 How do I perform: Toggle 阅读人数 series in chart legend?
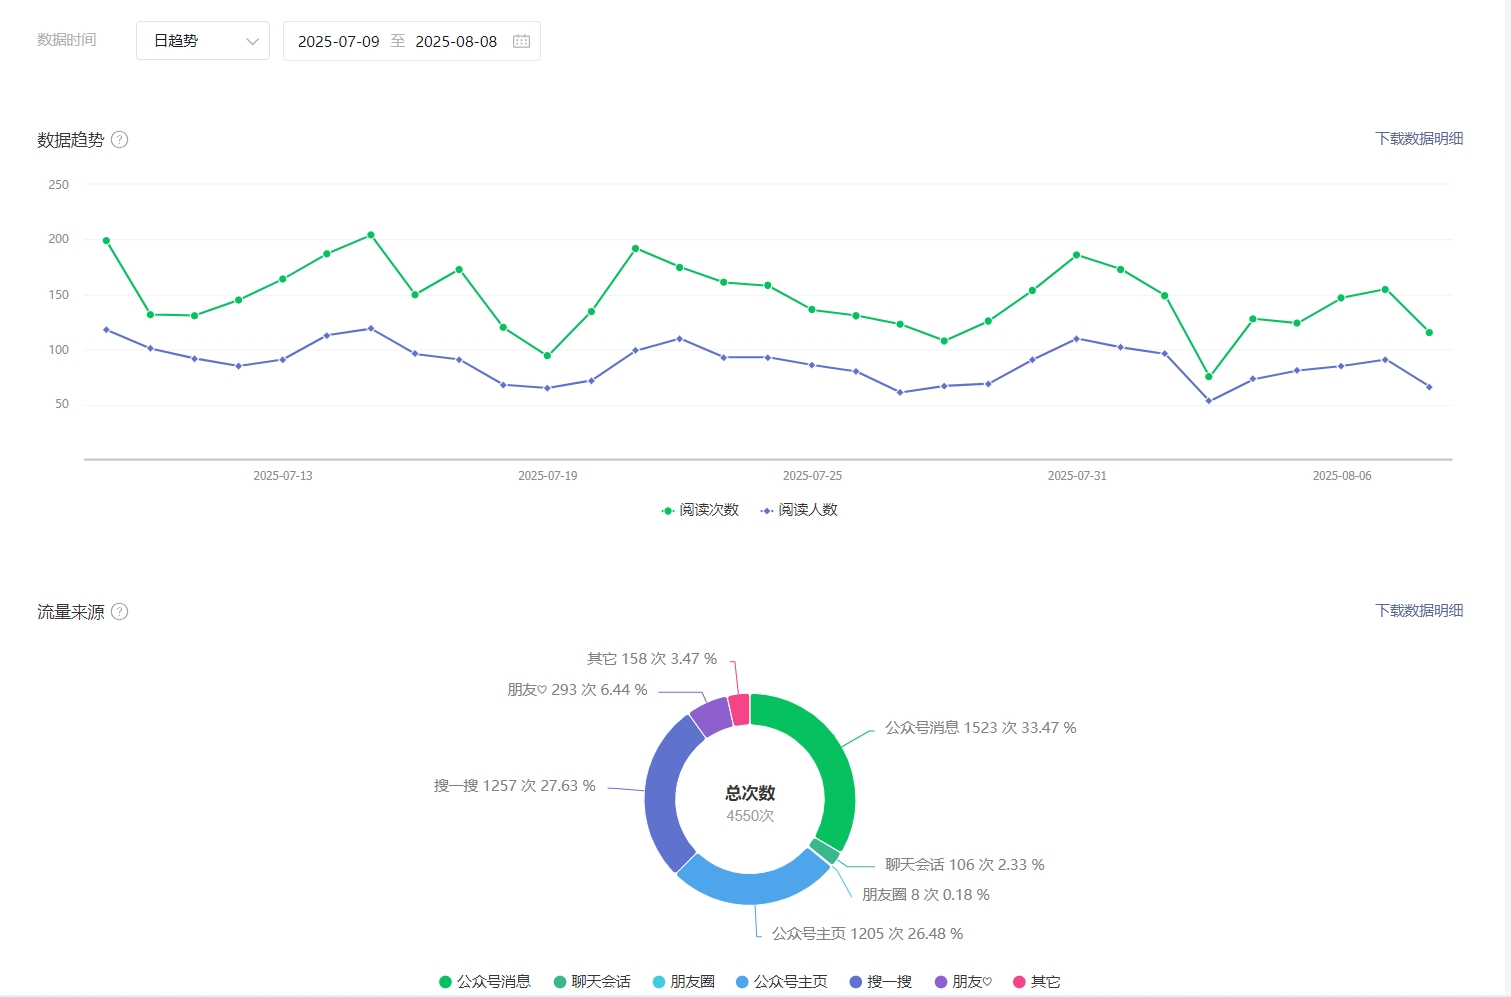[x=799, y=510]
